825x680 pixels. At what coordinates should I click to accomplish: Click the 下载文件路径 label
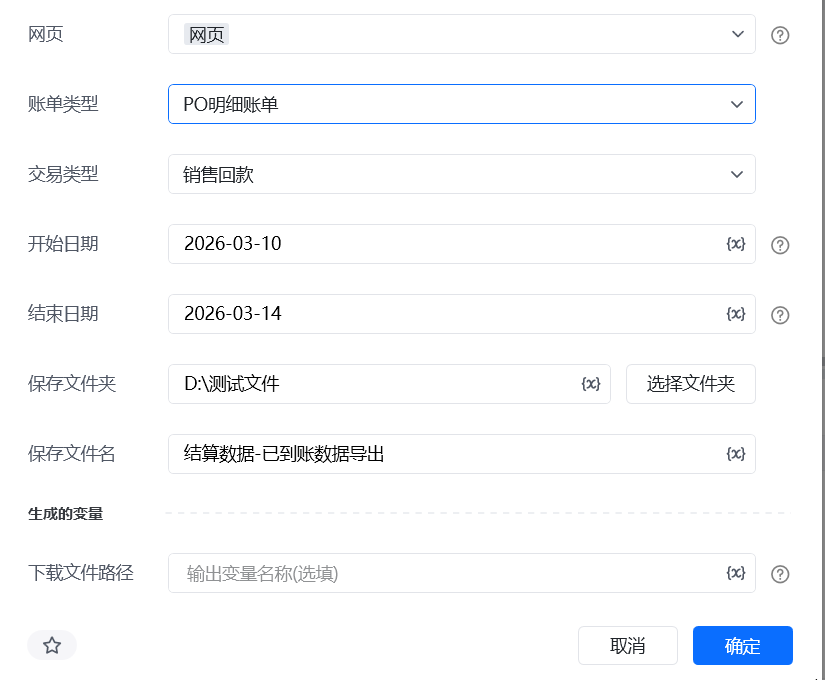point(81,572)
